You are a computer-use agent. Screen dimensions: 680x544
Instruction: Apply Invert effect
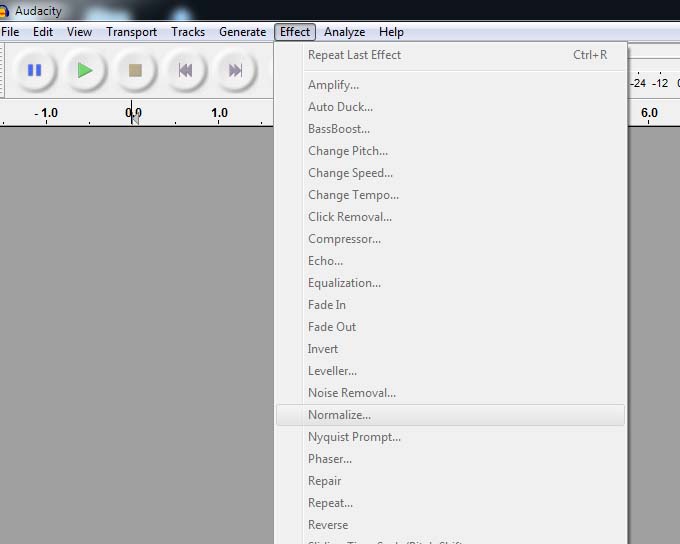[x=451, y=349]
